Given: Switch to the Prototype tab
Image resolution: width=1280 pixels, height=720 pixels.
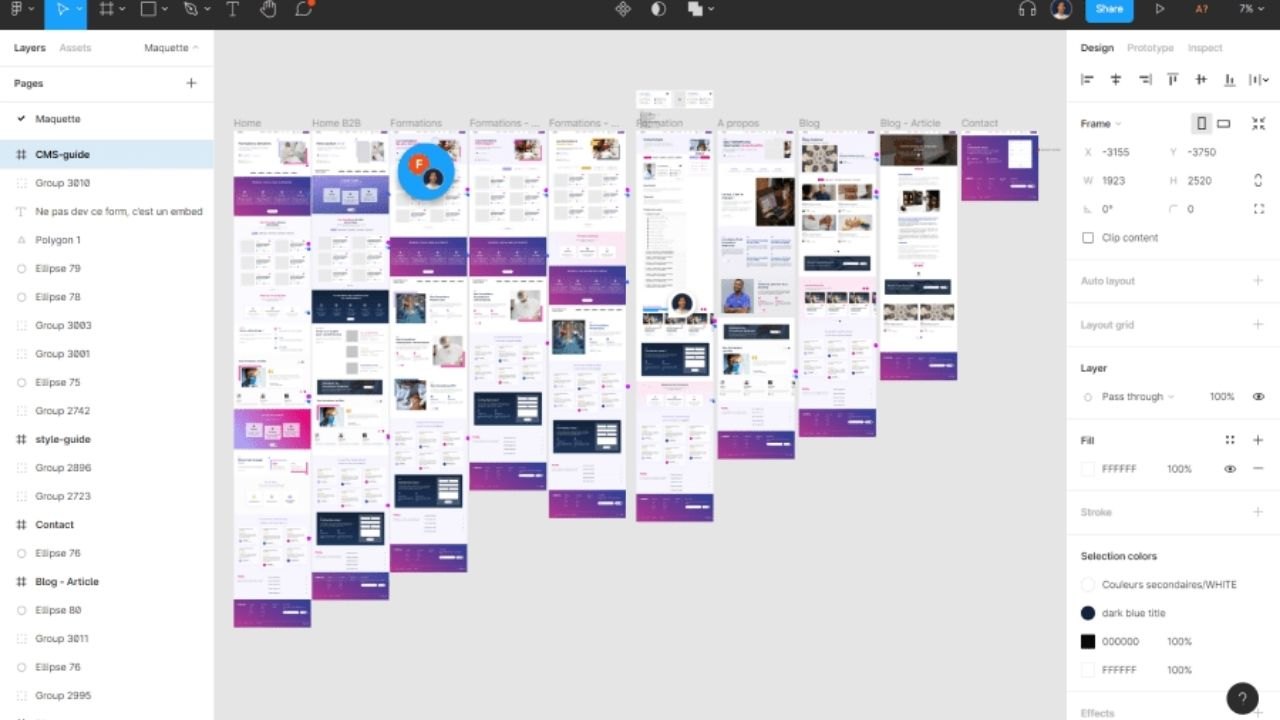Looking at the screenshot, I should pos(1150,48).
